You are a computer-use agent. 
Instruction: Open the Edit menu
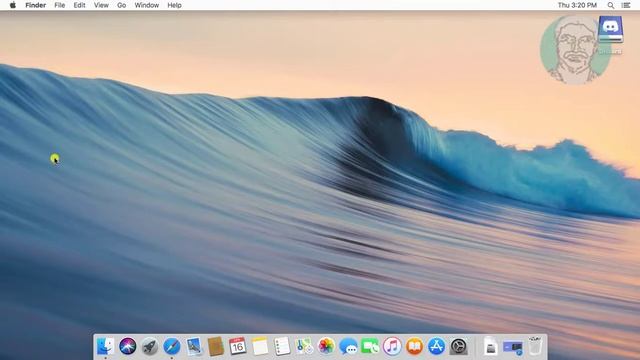pos(80,5)
